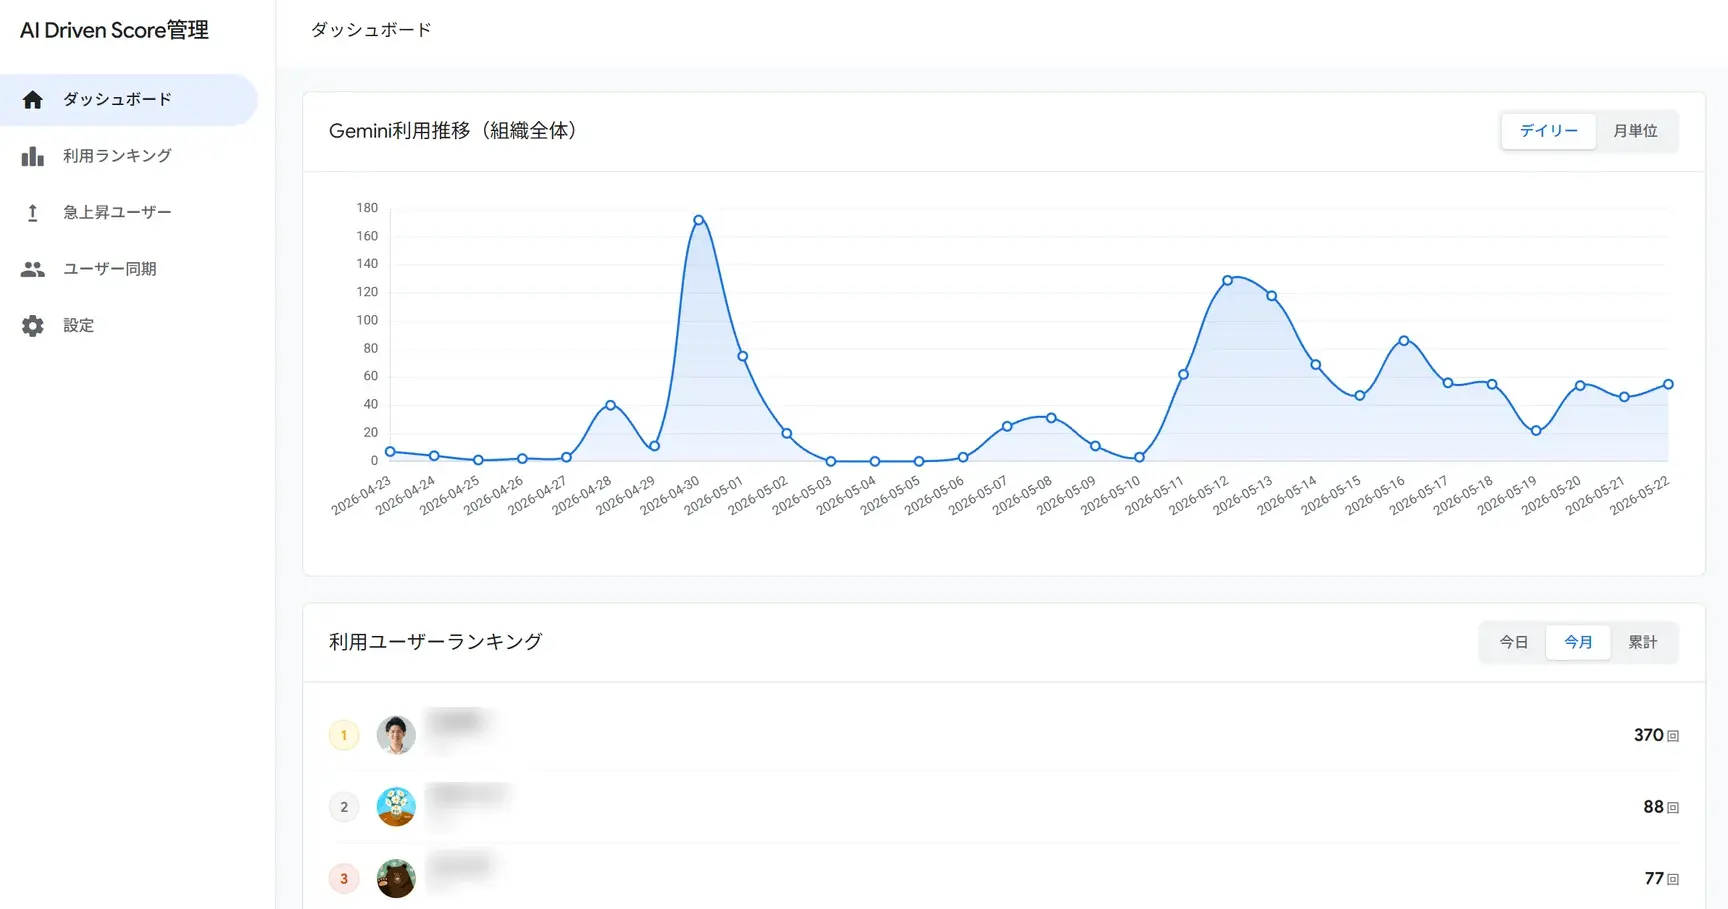Click the home icon beside ダッシュボード
This screenshot has width=1728, height=909.
click(33, 100)
